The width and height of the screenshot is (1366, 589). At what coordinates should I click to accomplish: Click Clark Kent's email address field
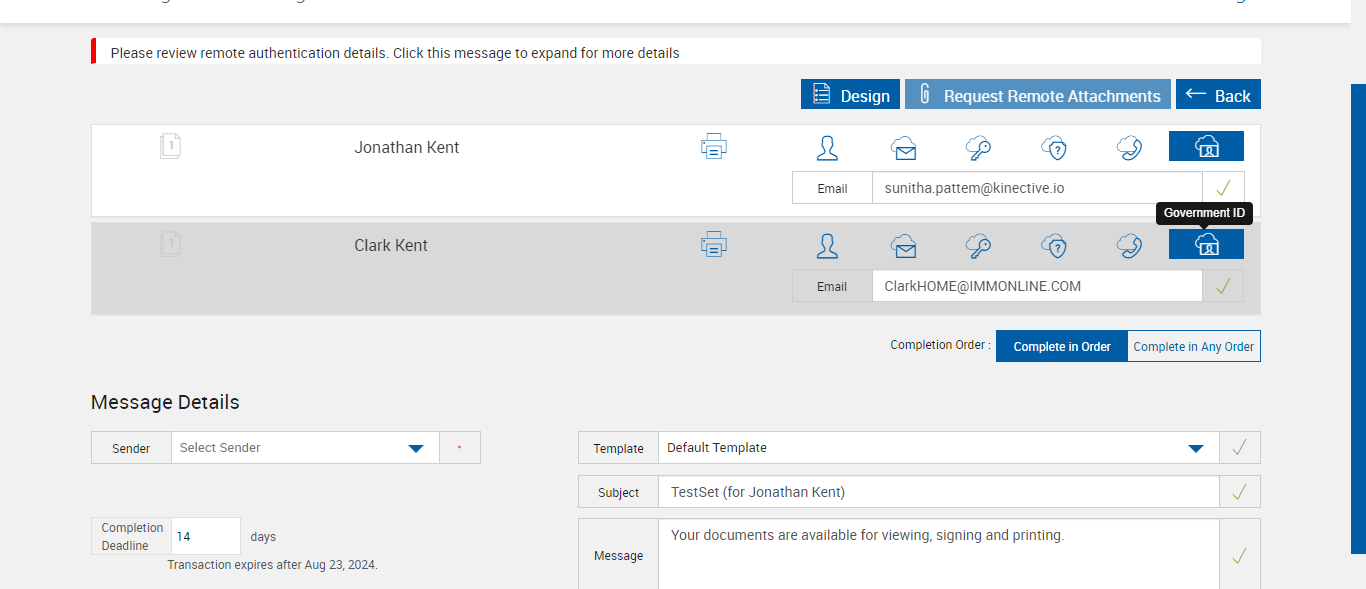point(1036,286)
